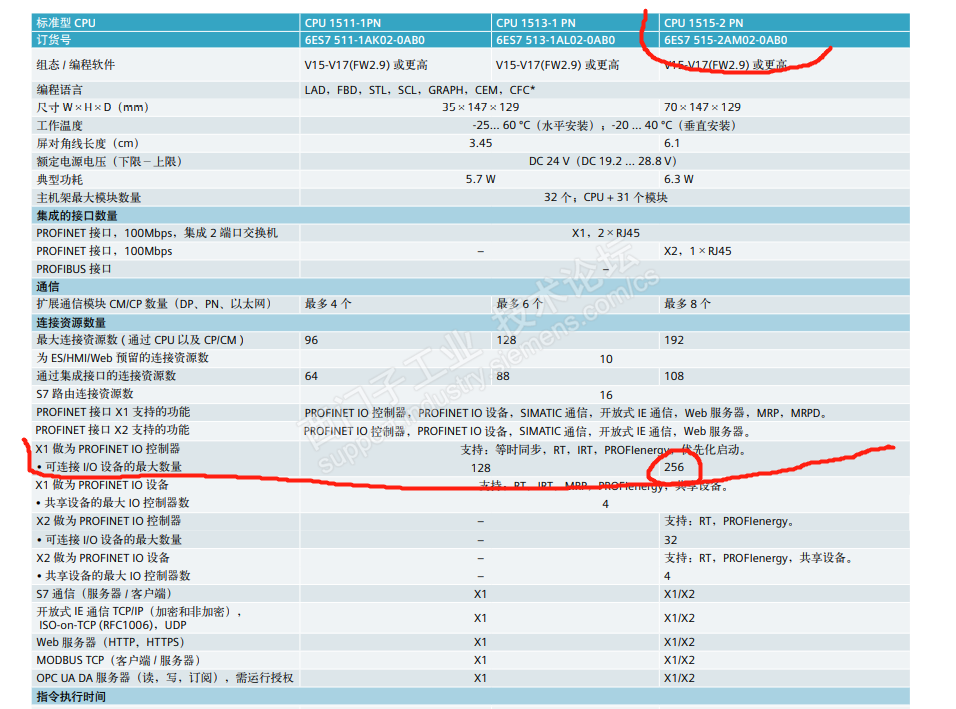
Task: Click the "订货号" row label
Action: coord(54,40)
